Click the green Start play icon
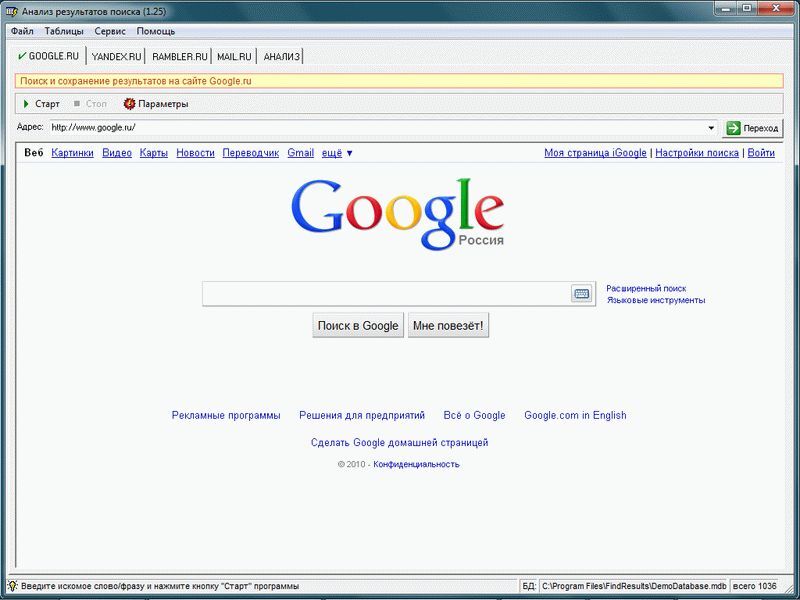Image resolution: width=800 pixels, height=600 pixels. tap(26, 104)
